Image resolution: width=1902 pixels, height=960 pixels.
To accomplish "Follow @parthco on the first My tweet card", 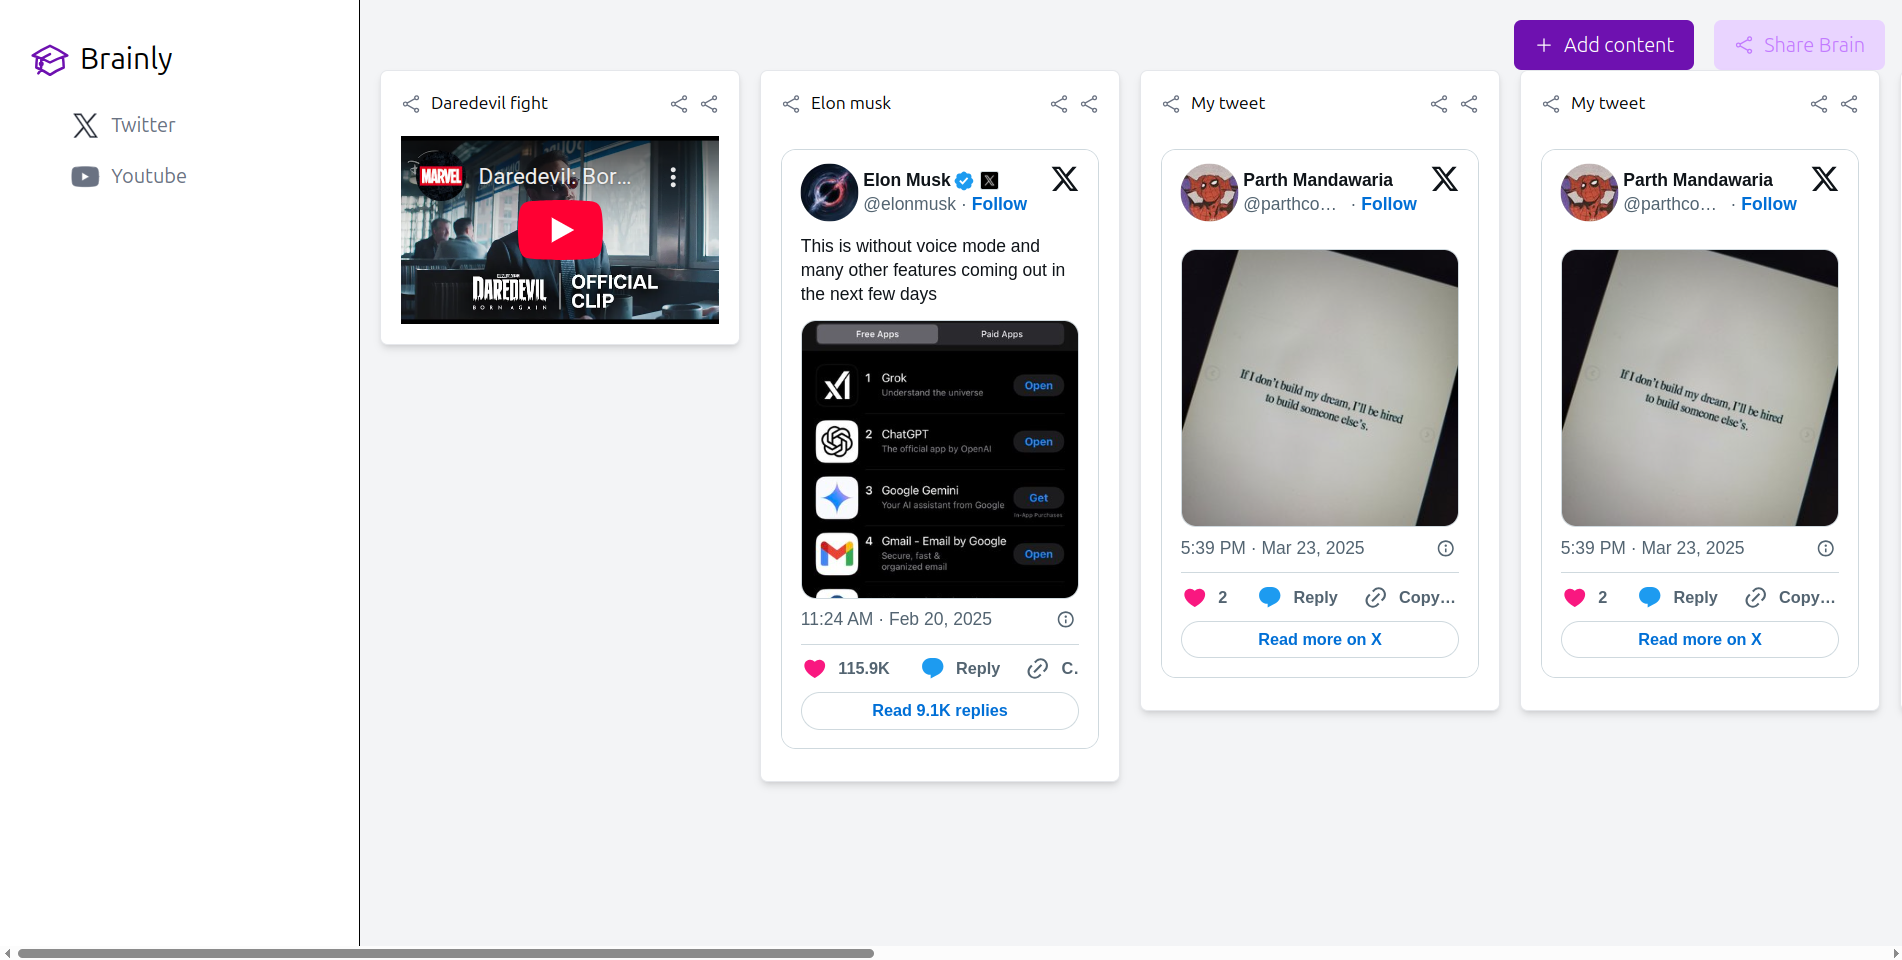I will tap(1389, 204).
